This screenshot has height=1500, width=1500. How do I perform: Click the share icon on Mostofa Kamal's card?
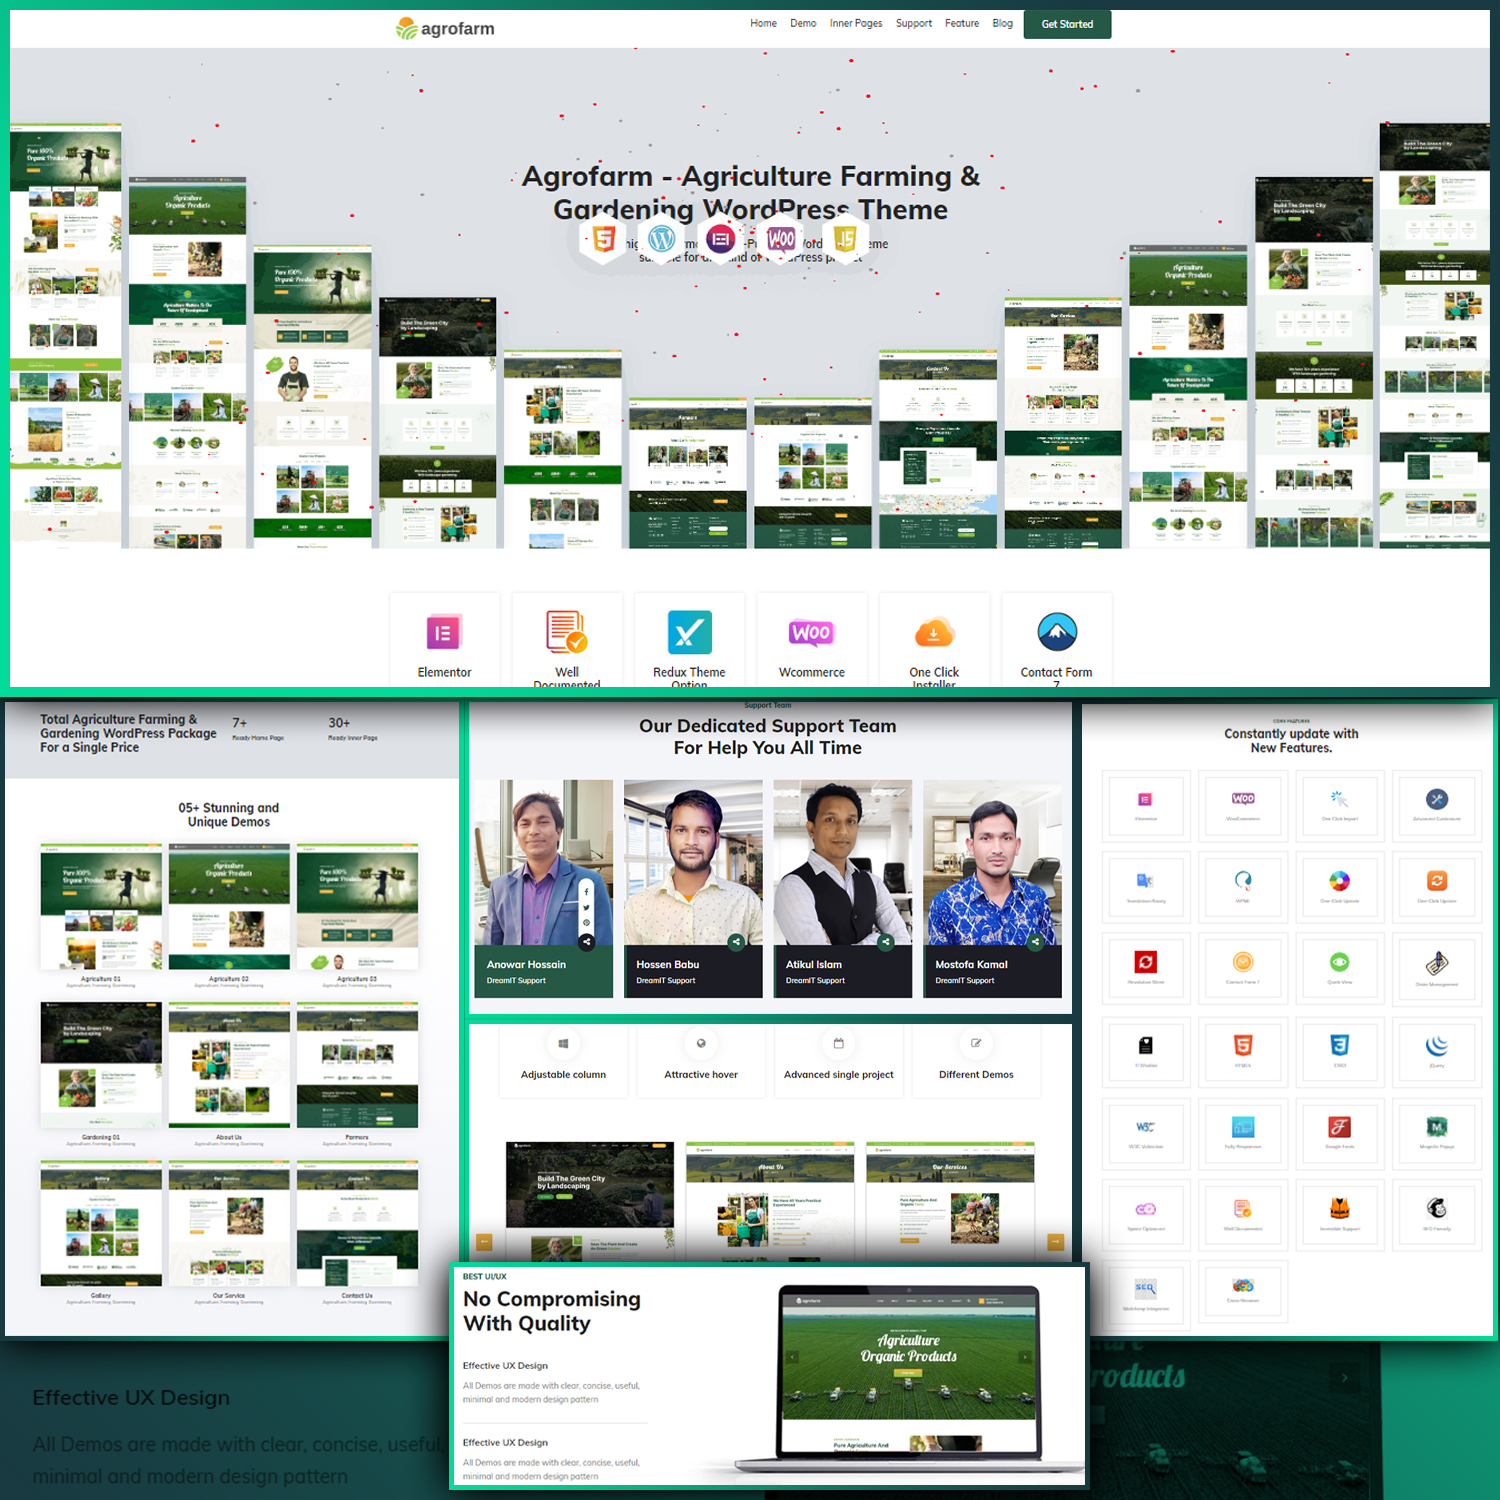click(1035, 941)
